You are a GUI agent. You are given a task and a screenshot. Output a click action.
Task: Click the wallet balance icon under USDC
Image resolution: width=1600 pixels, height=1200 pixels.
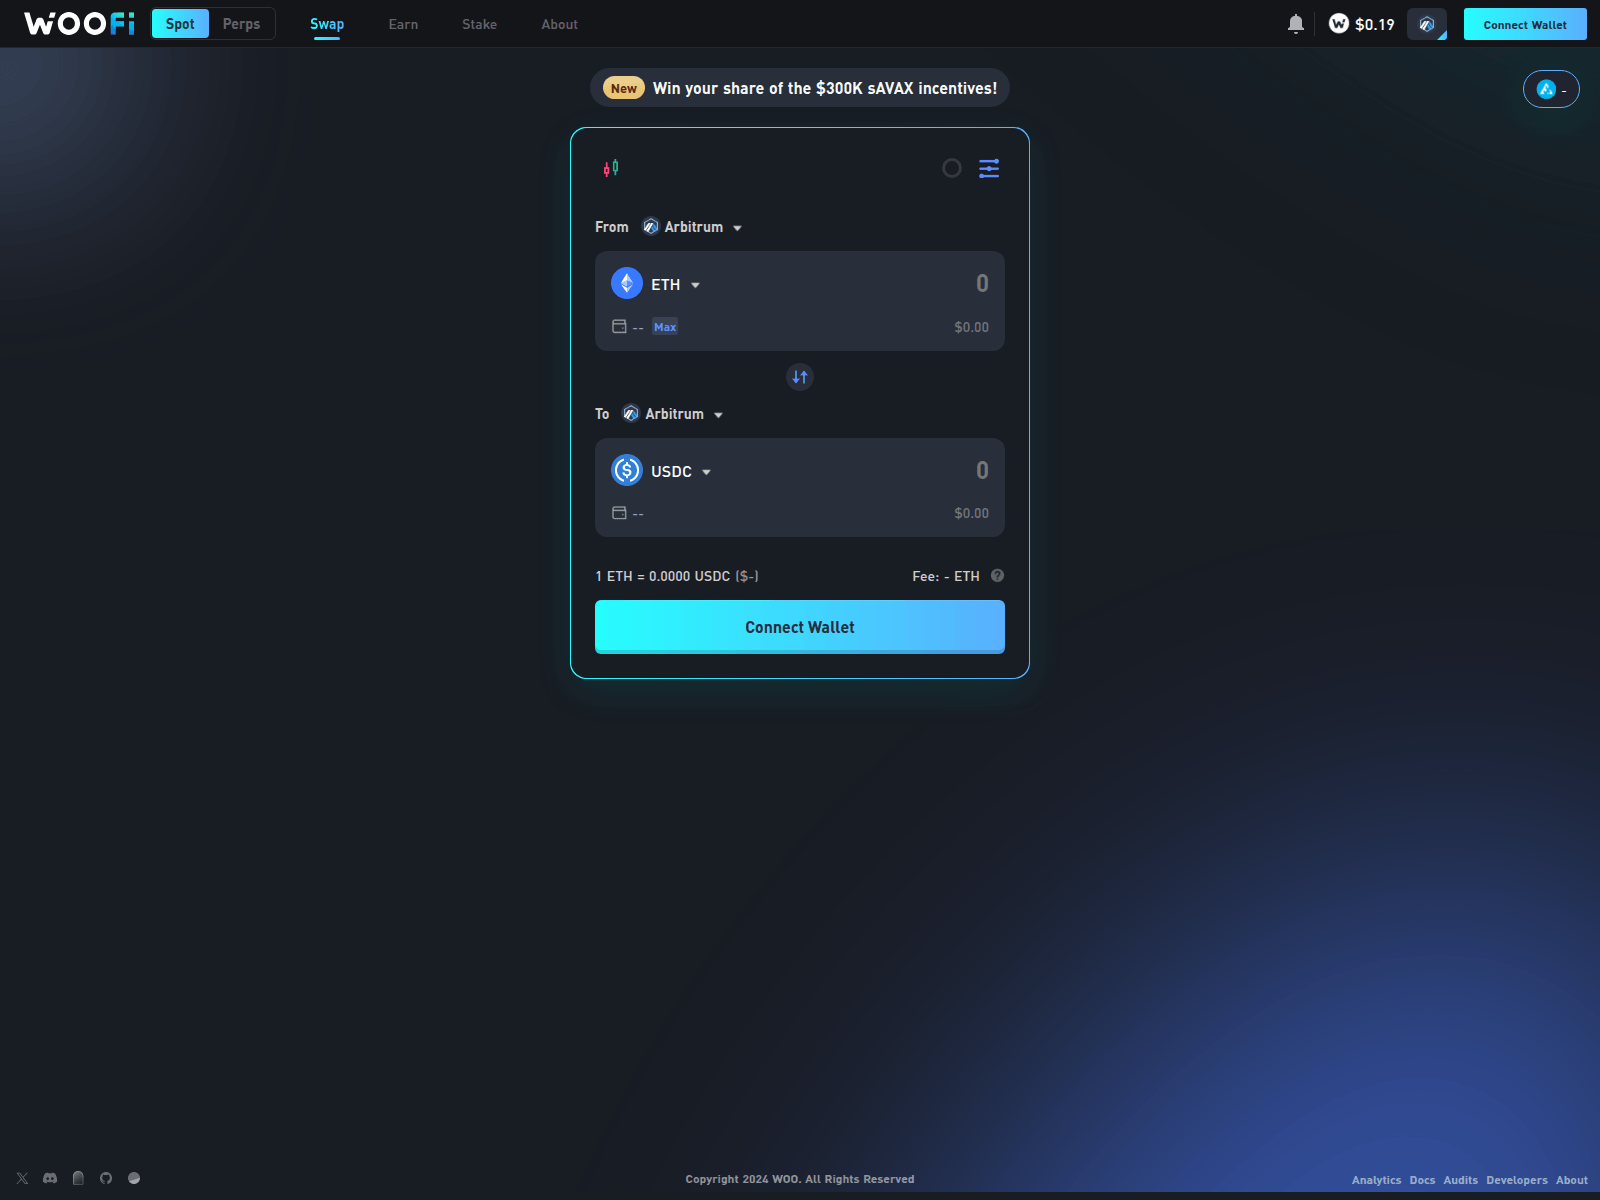[x=619, y=513]
